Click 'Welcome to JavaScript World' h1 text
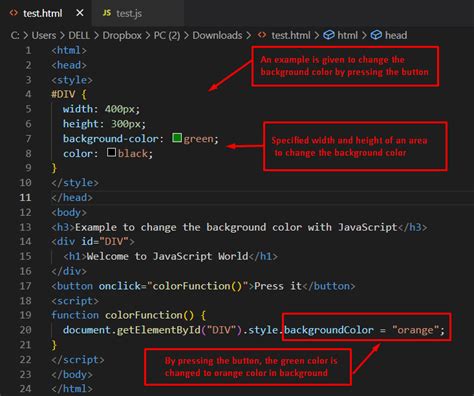 167,256
